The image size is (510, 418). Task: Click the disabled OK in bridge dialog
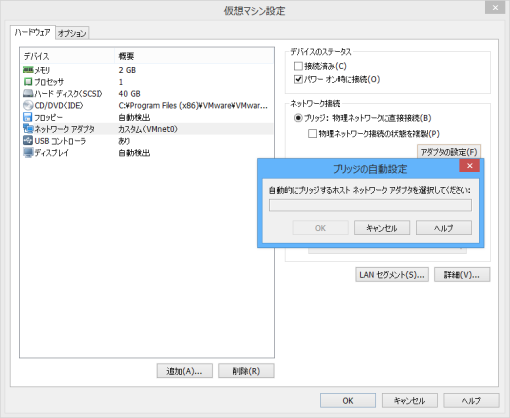pos(320,228)
